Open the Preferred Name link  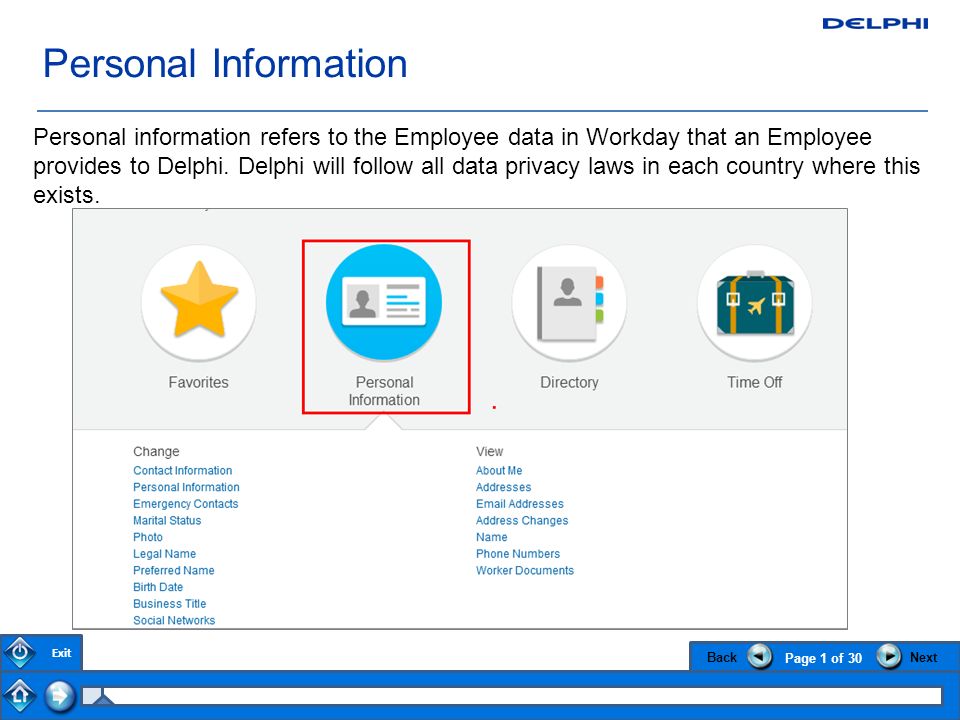tap(174, 570)
